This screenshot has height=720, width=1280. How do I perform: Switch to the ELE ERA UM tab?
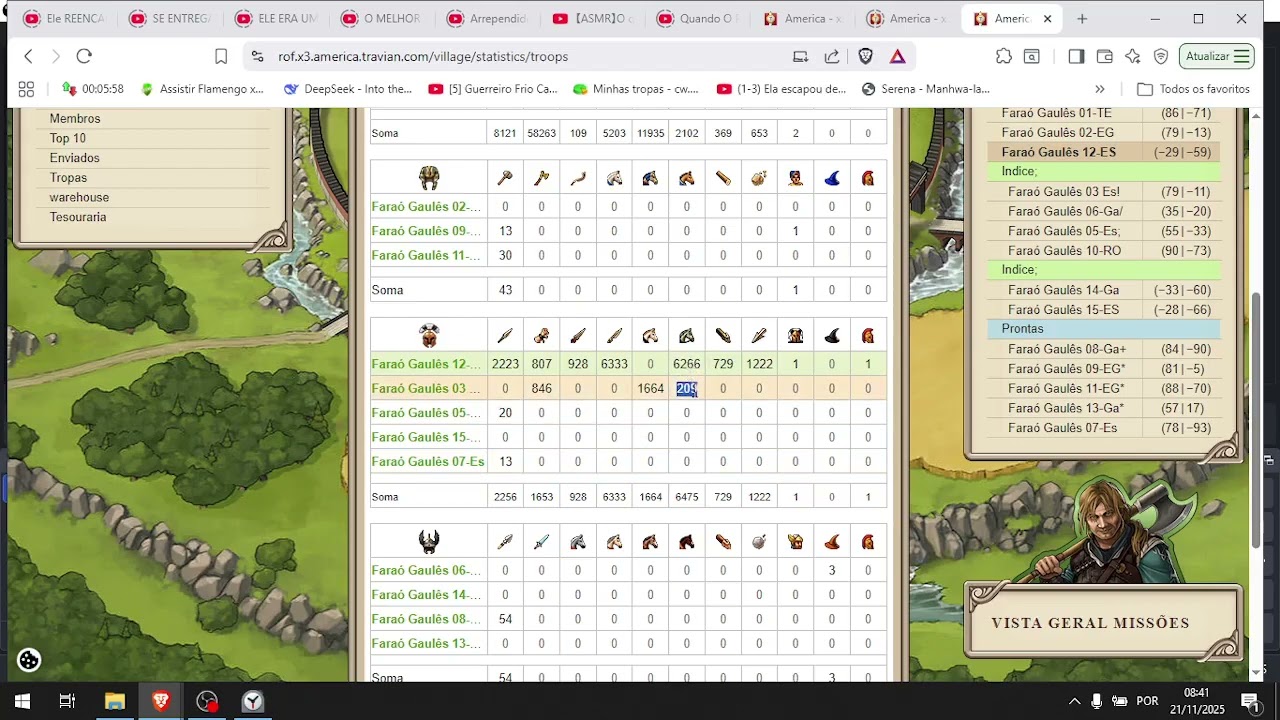pyautogui.click(x=275, y=19)
